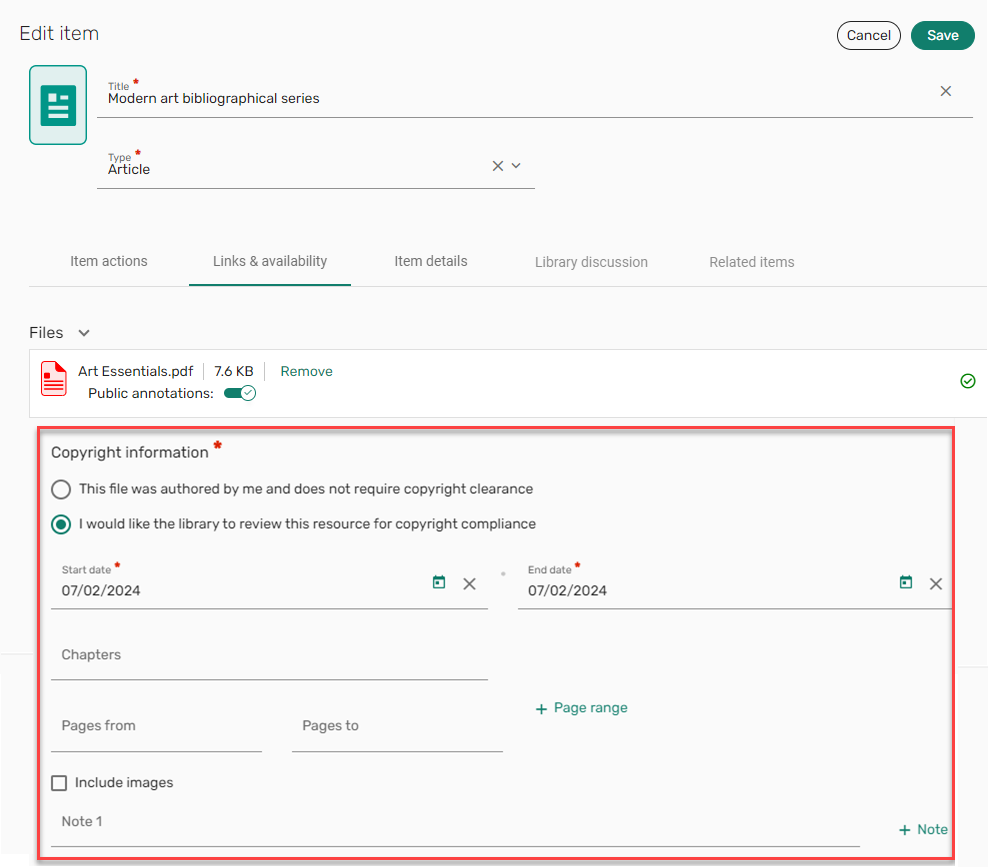Select 'authored by me' copyright option

click(x=61, y=490)
